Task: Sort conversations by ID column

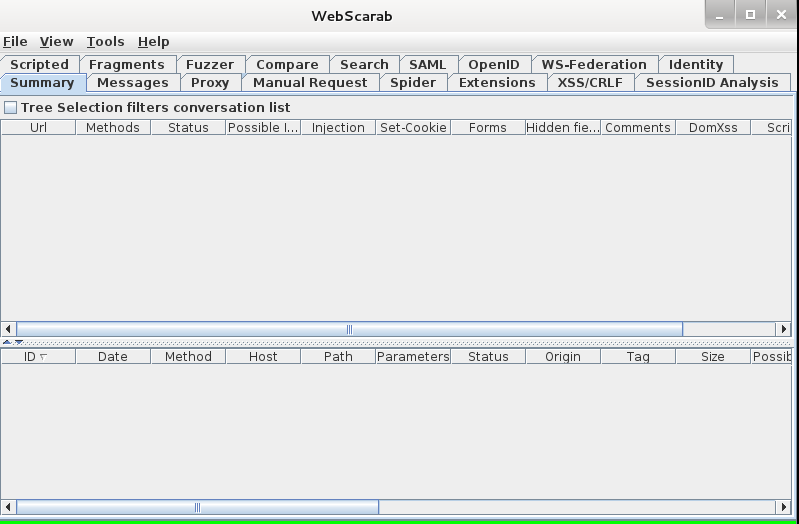Action: click(x=38, y=356)
